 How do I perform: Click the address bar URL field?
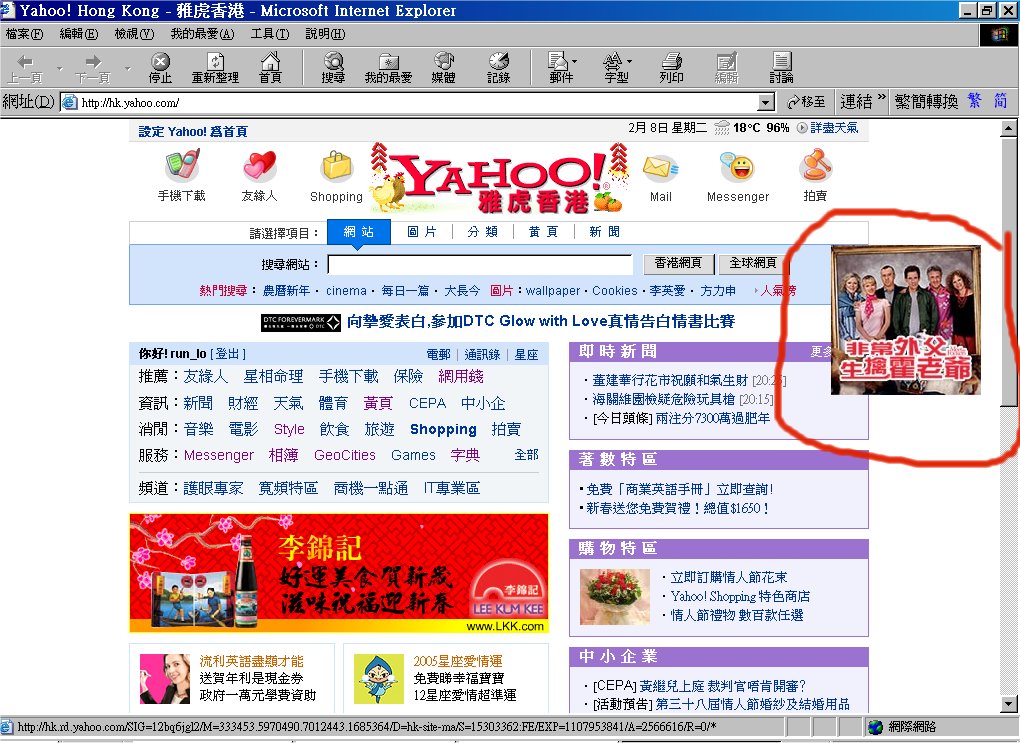[417, 102]
